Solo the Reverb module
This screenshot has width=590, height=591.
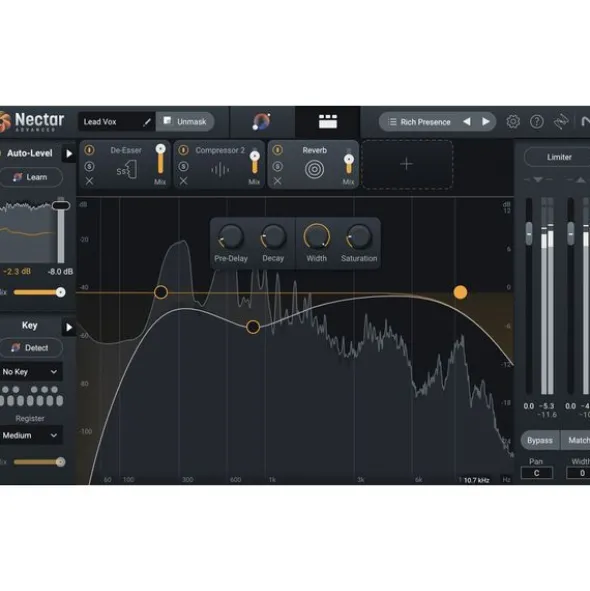(x=277, y=166)
